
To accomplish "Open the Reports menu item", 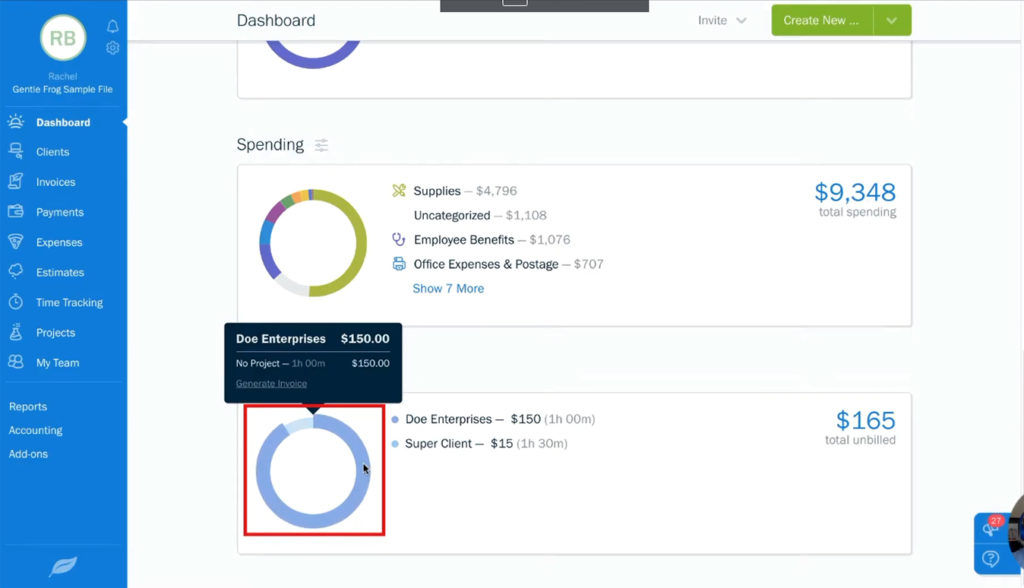I will [30, 407].
